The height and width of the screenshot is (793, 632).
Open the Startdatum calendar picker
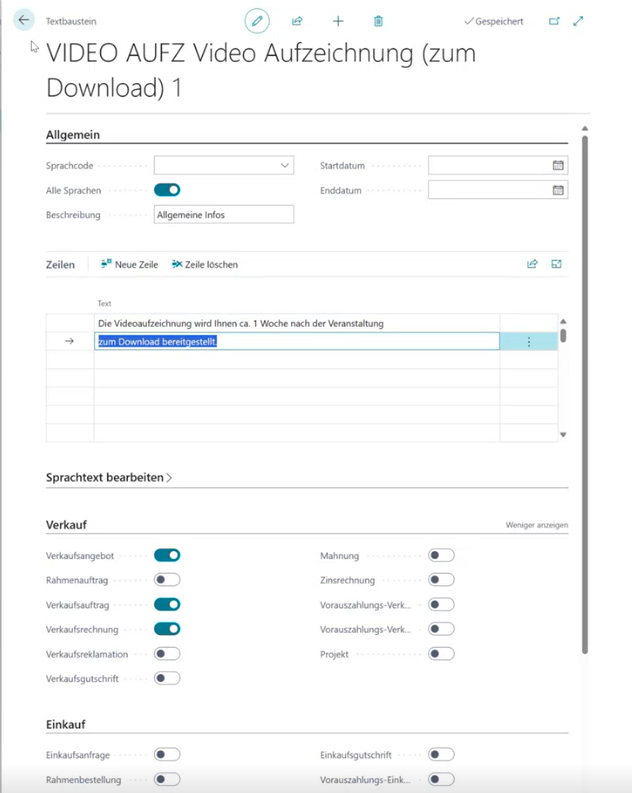pos(558,165)
